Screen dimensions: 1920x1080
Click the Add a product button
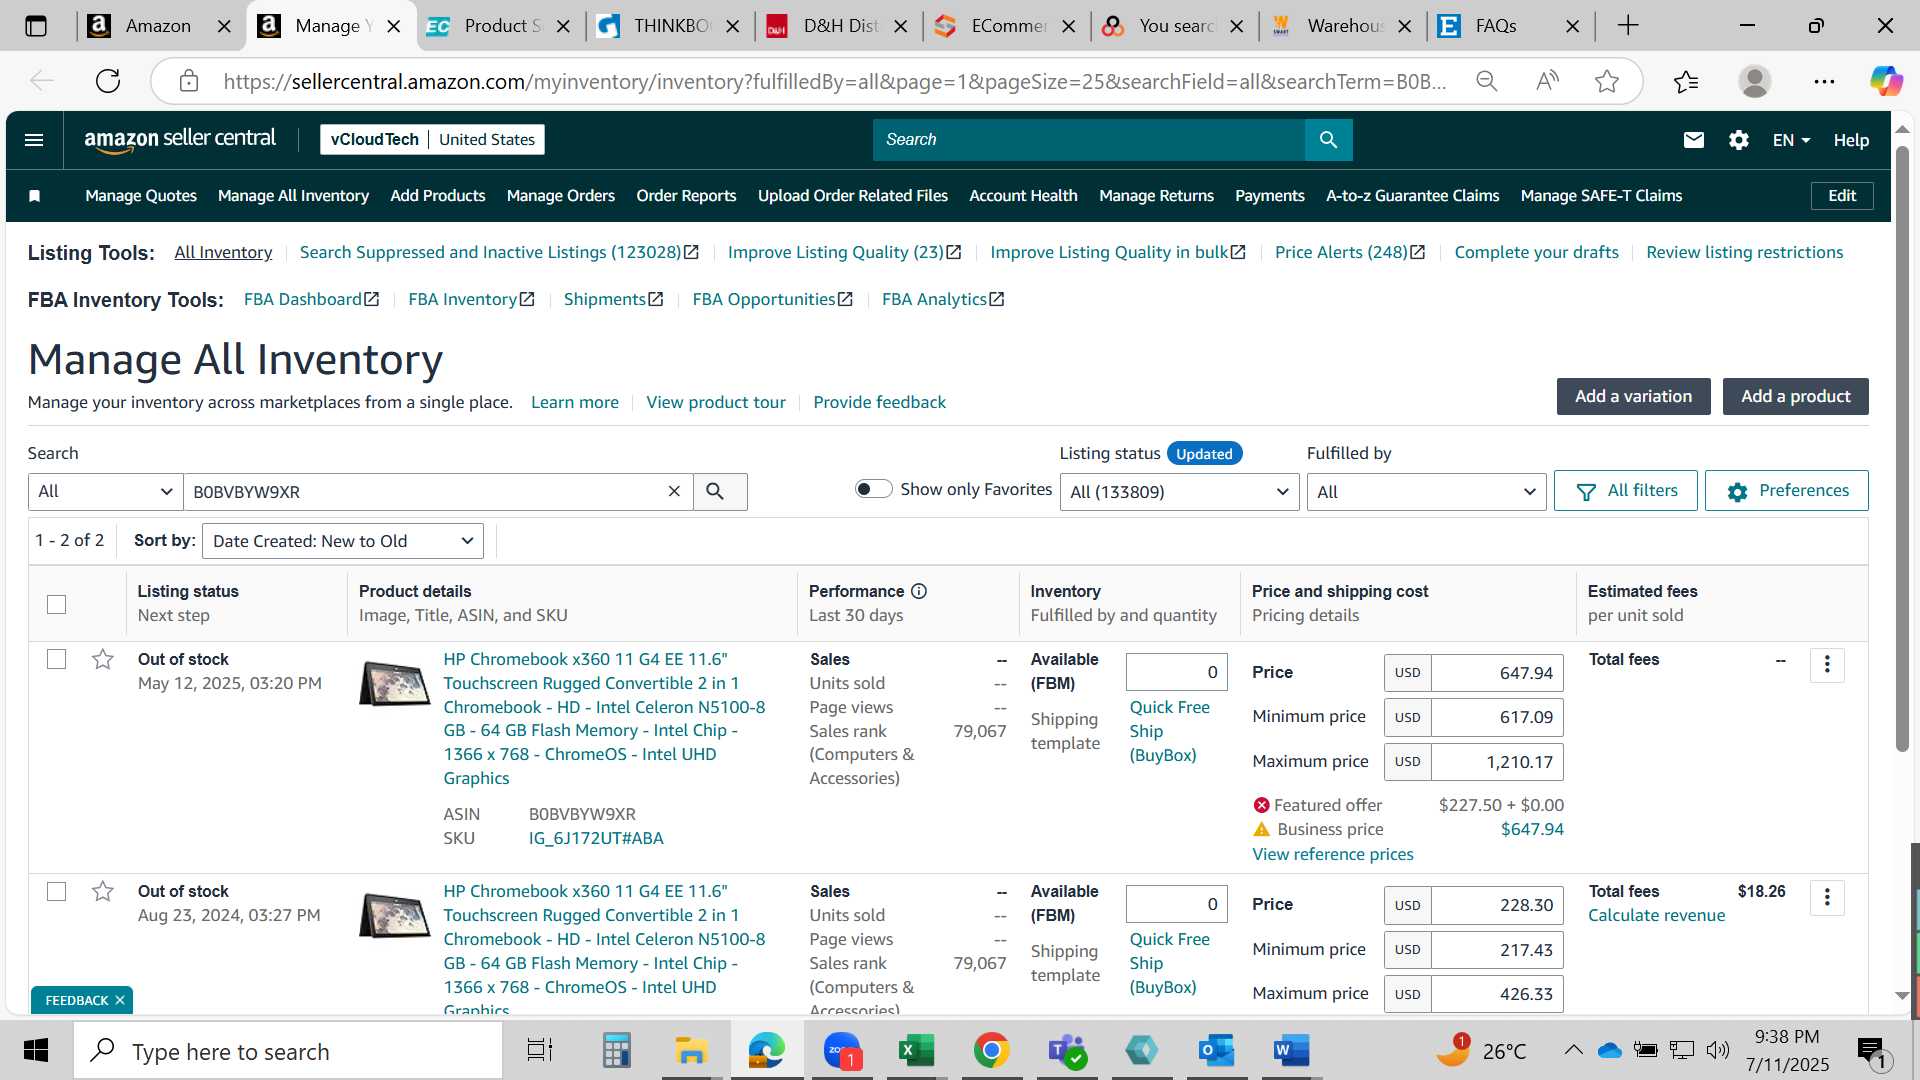(x=1795, y=396)
